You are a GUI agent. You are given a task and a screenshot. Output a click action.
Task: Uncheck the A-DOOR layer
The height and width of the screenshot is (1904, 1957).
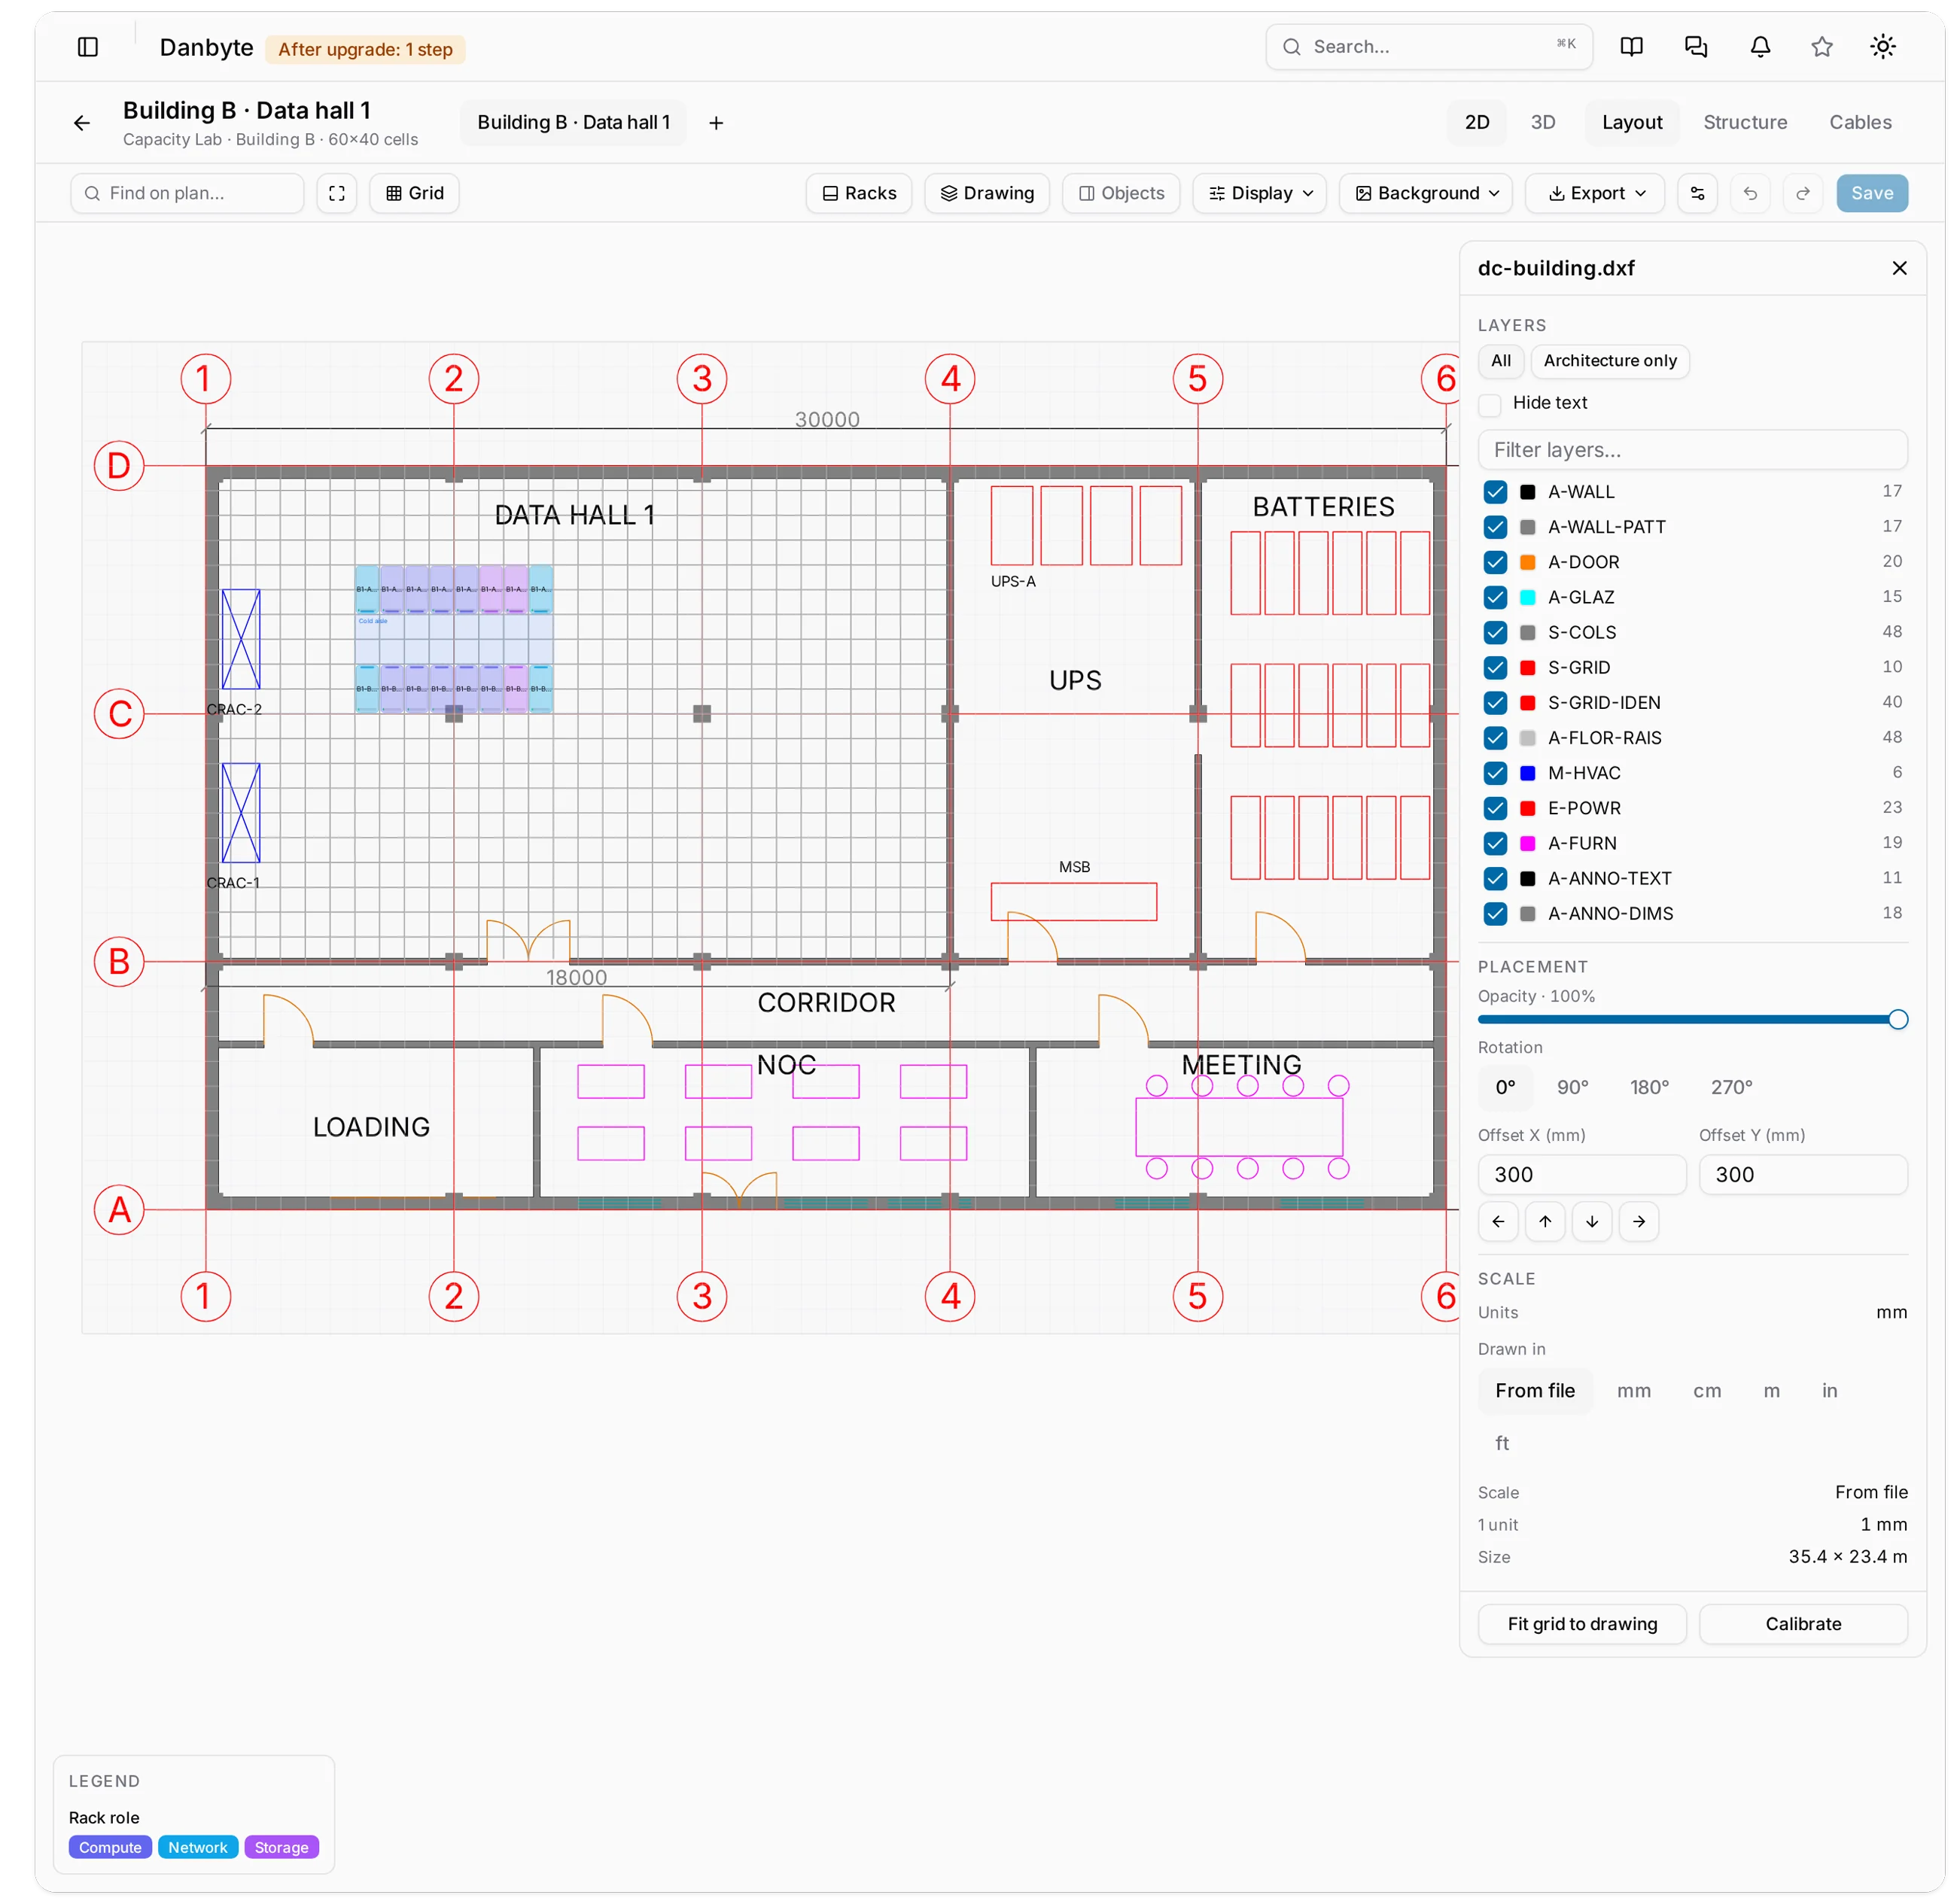coord(1495,562)
